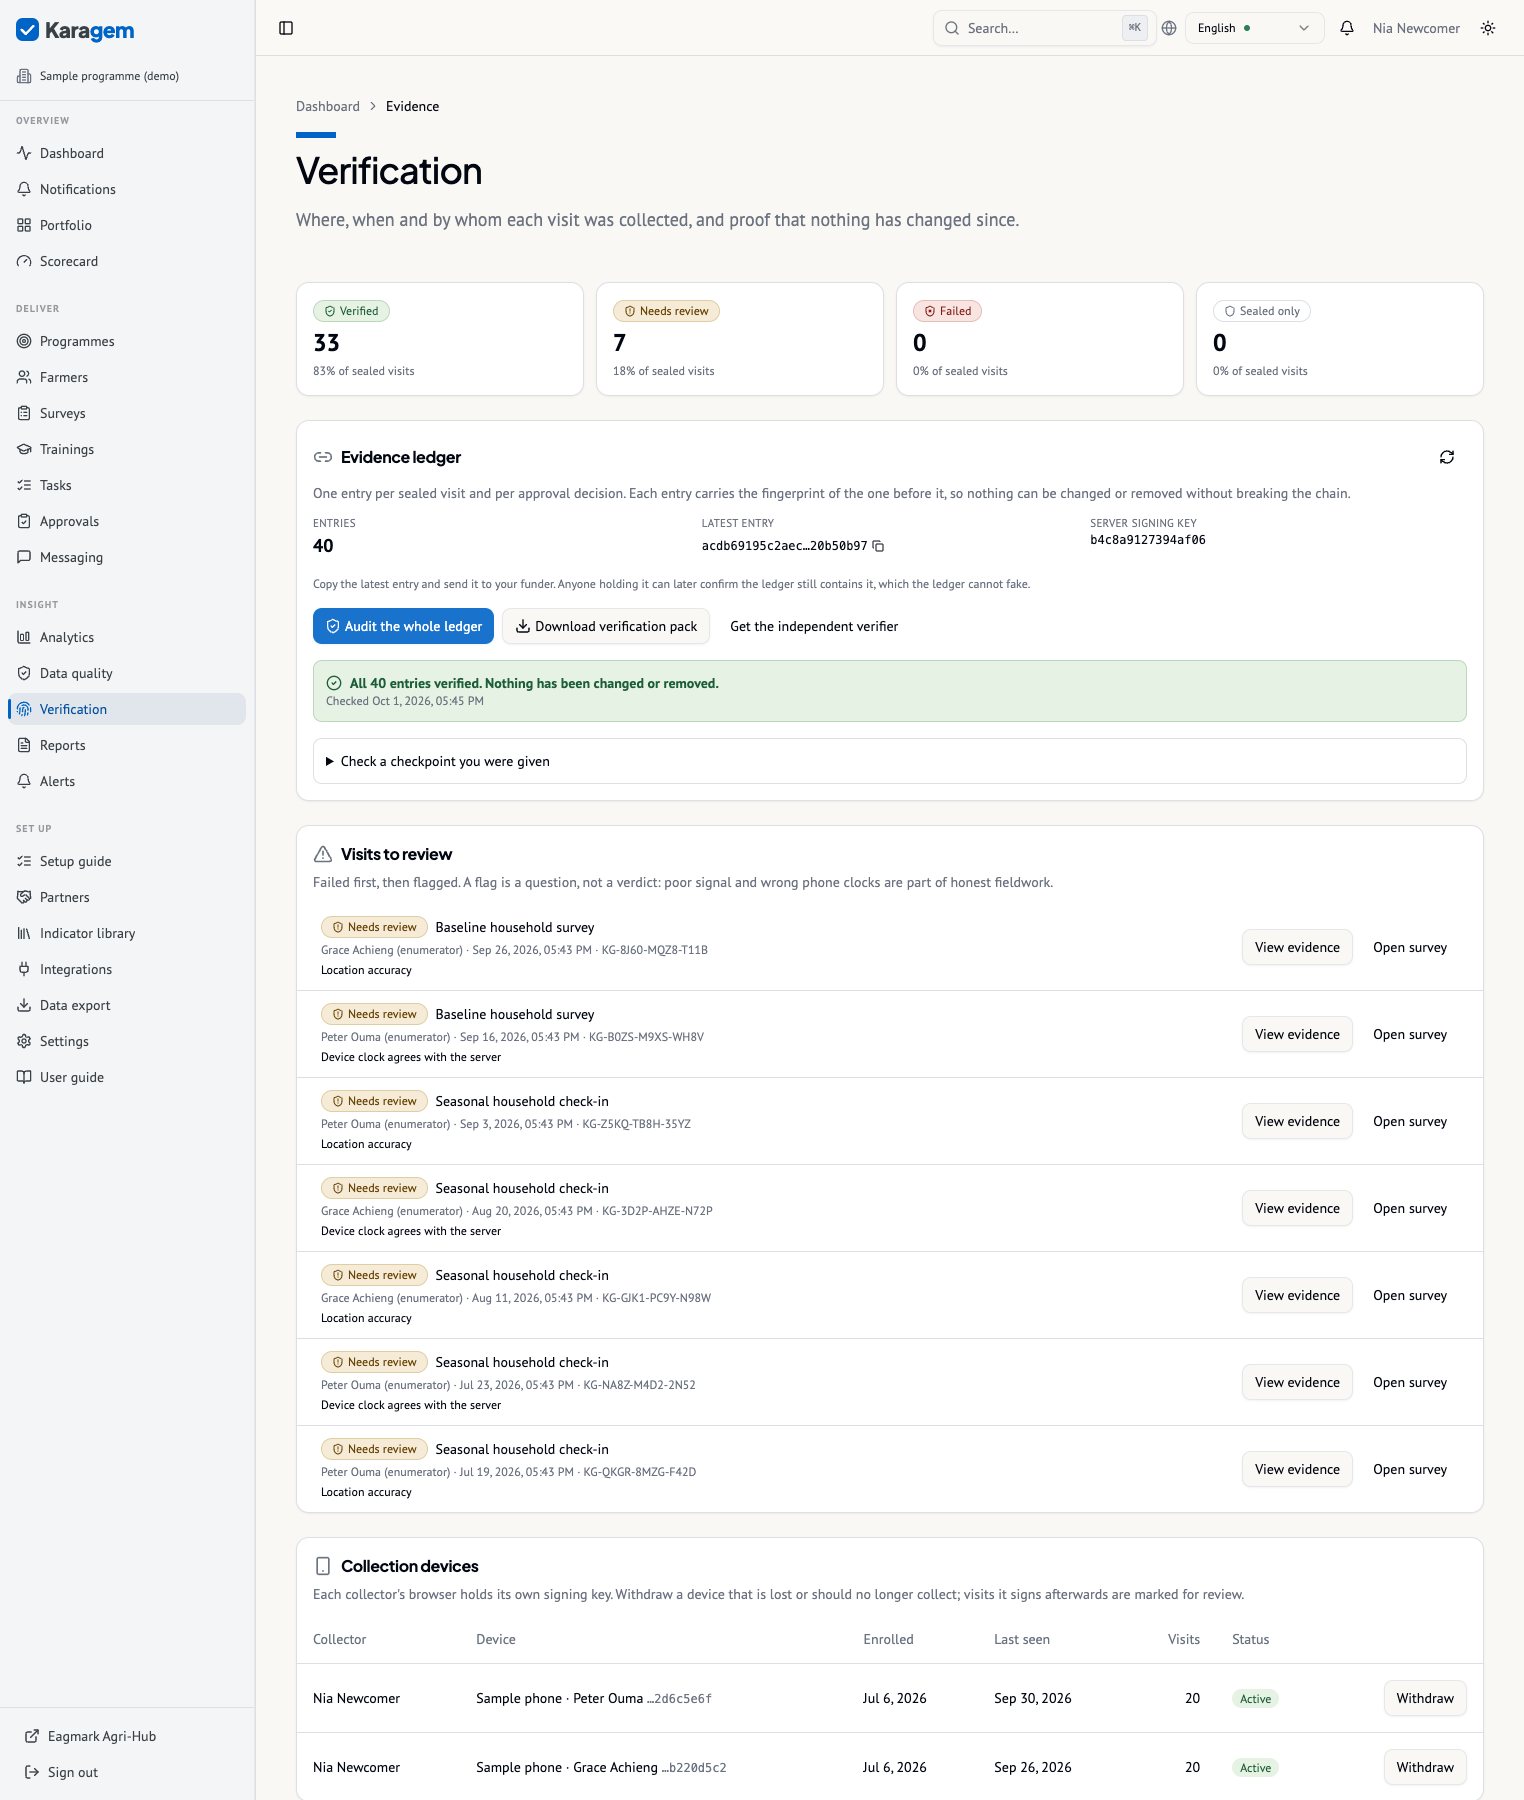Open the Farmers page
The width and height of the screenshot is (1524, 1800).
click(126, 377)
